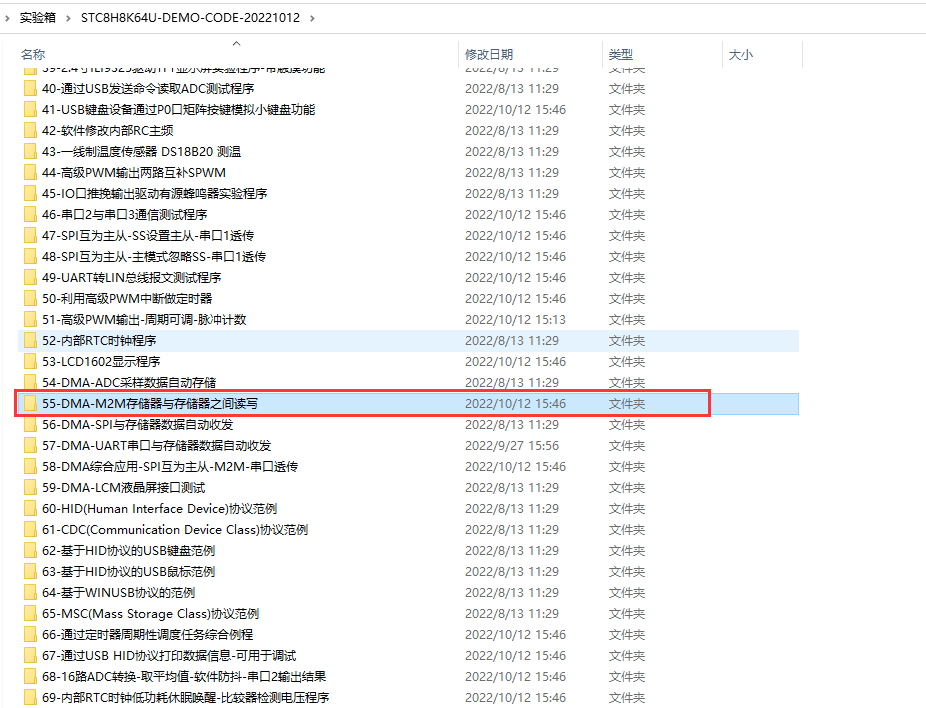The width and height of the screenshot is (926, 708).
Task: Go to 实验箱 breadcrumb folder
Action: pos(38,18)
